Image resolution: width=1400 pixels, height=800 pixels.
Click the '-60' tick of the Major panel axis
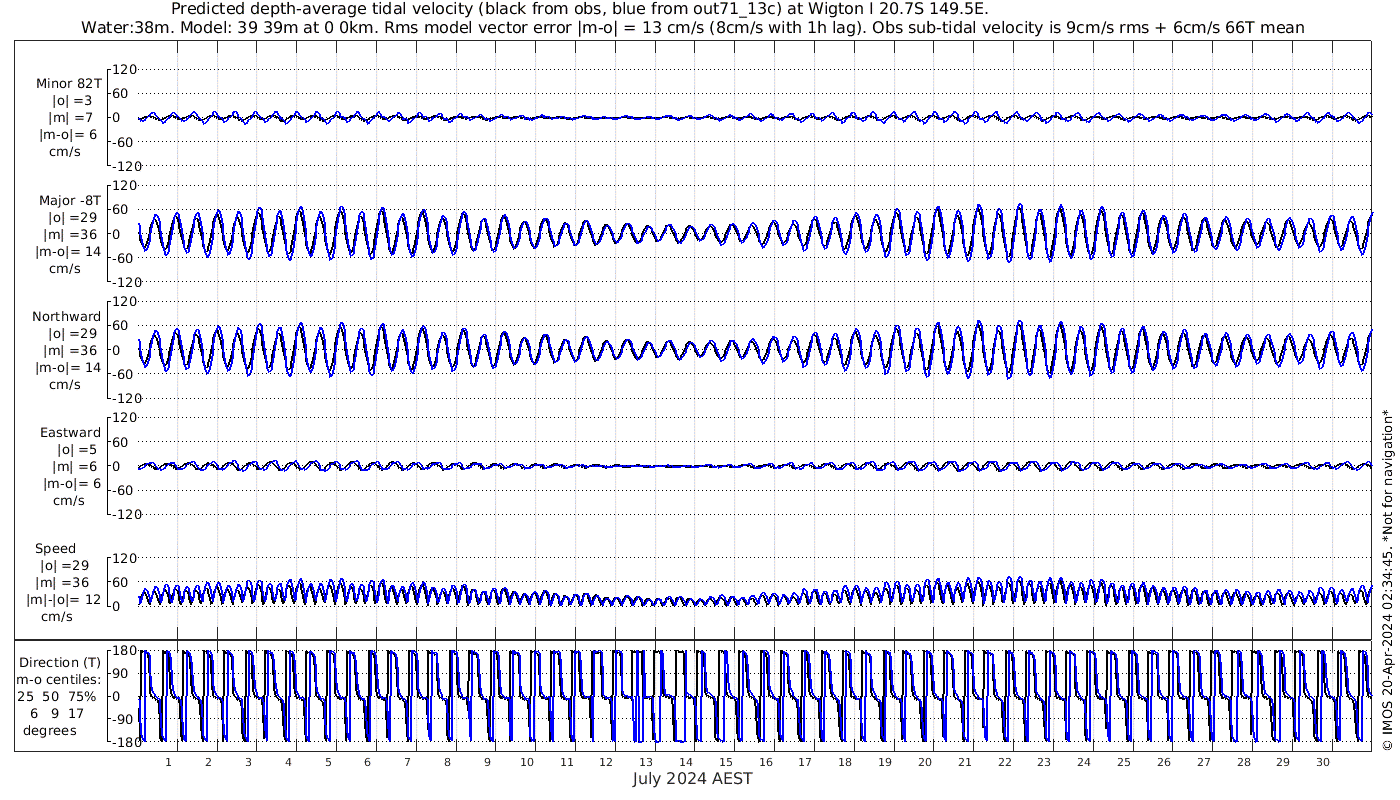[x=124, y=258]
